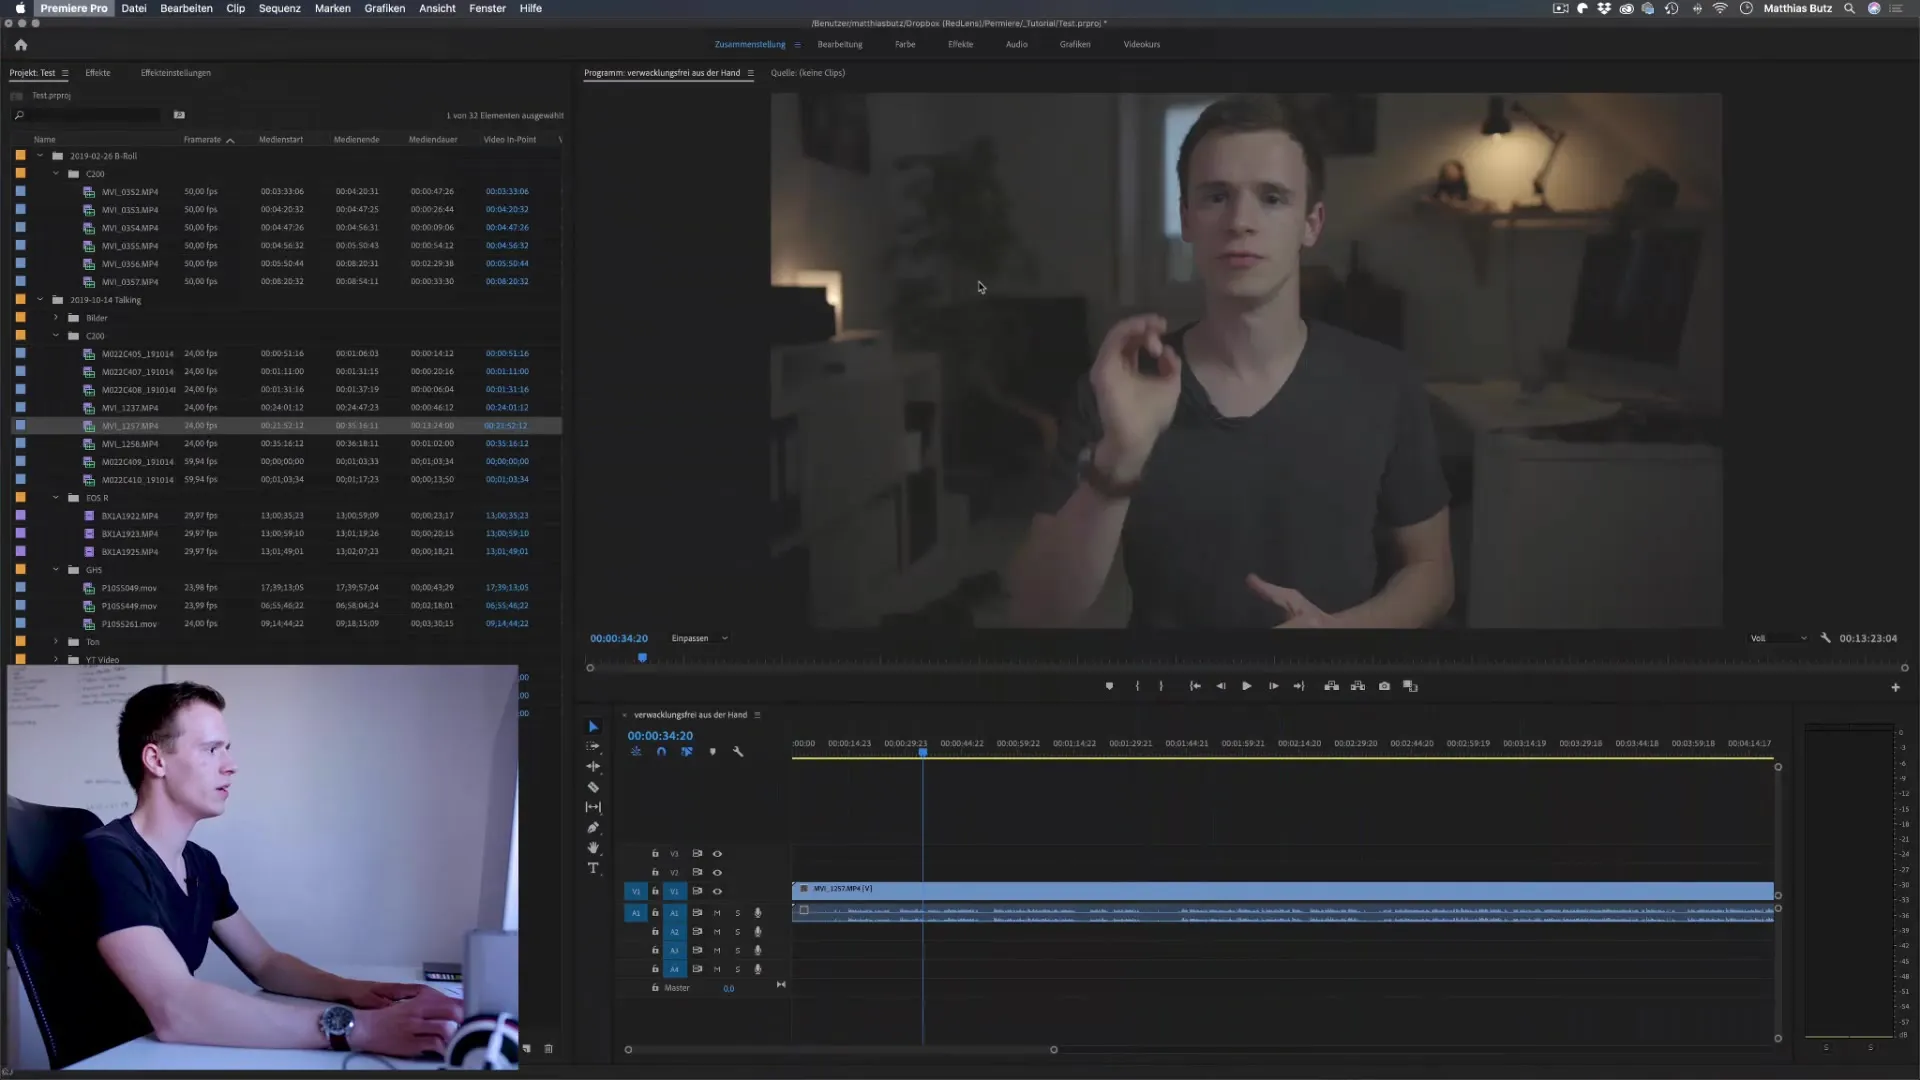The width and height of the screenshot is (1920, 1080).
Task: Enable voice-over record on track A3
Action: [758, 951]
